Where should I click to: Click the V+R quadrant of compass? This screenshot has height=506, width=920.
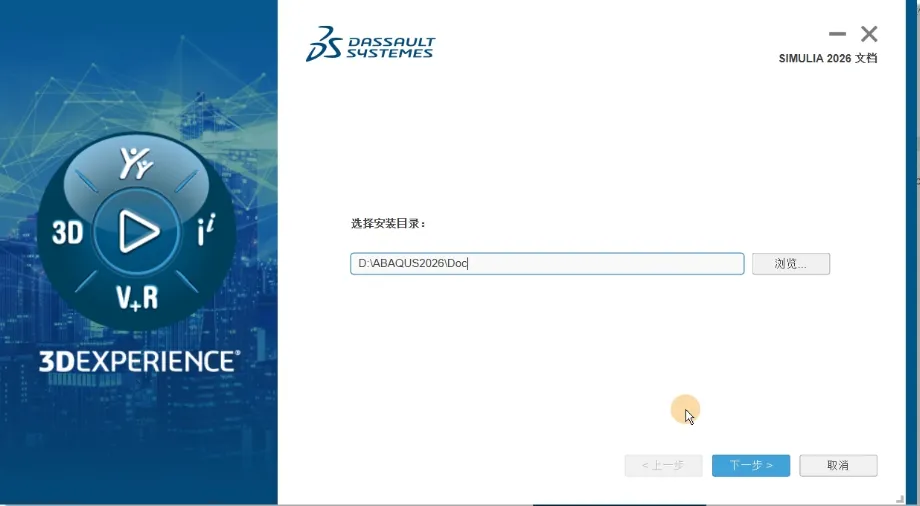137,298
